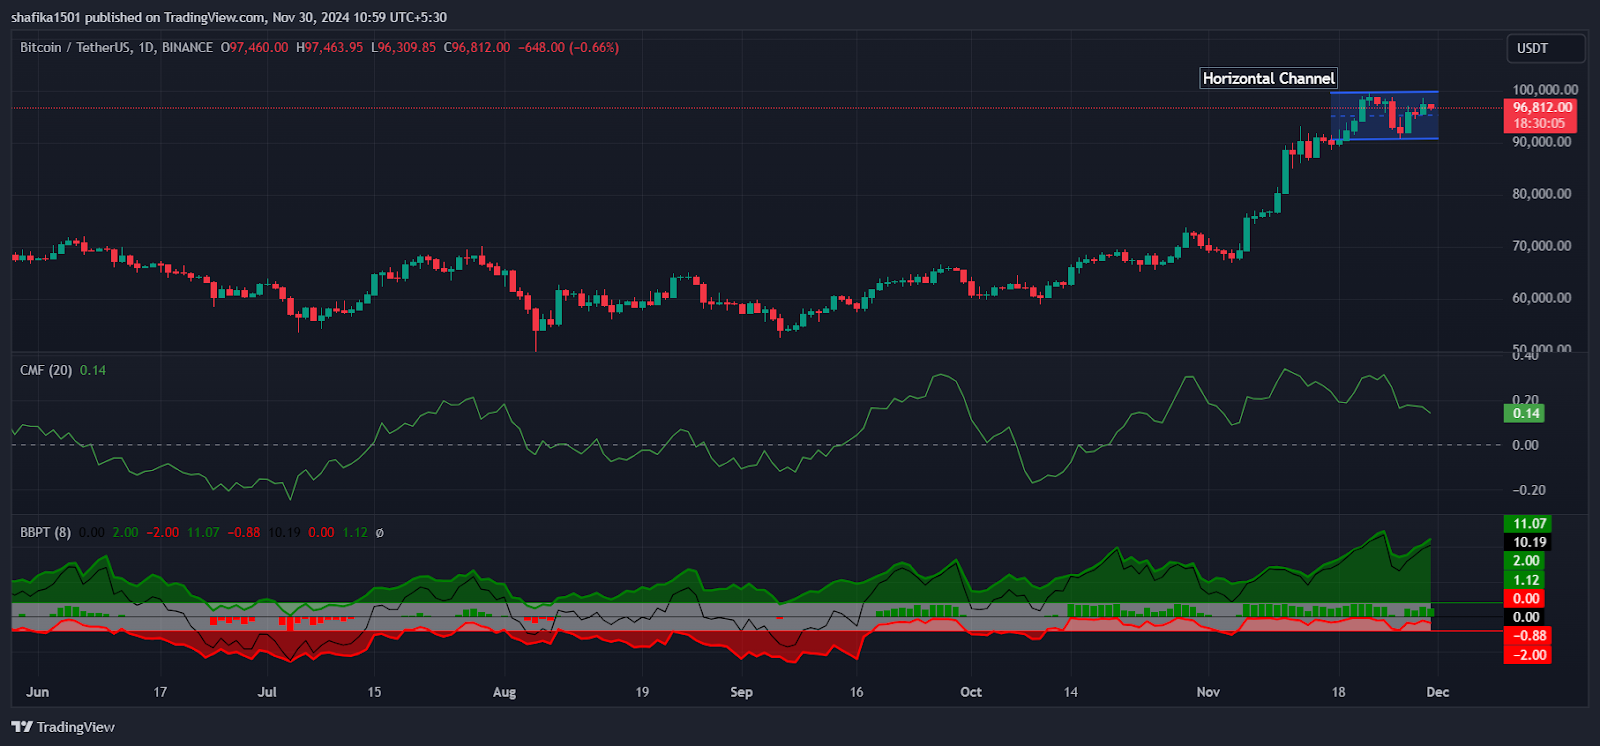
Task: Click the 18:30:05 bar countdown timer
Action: pyautogui.click(x=1541, y=123)
